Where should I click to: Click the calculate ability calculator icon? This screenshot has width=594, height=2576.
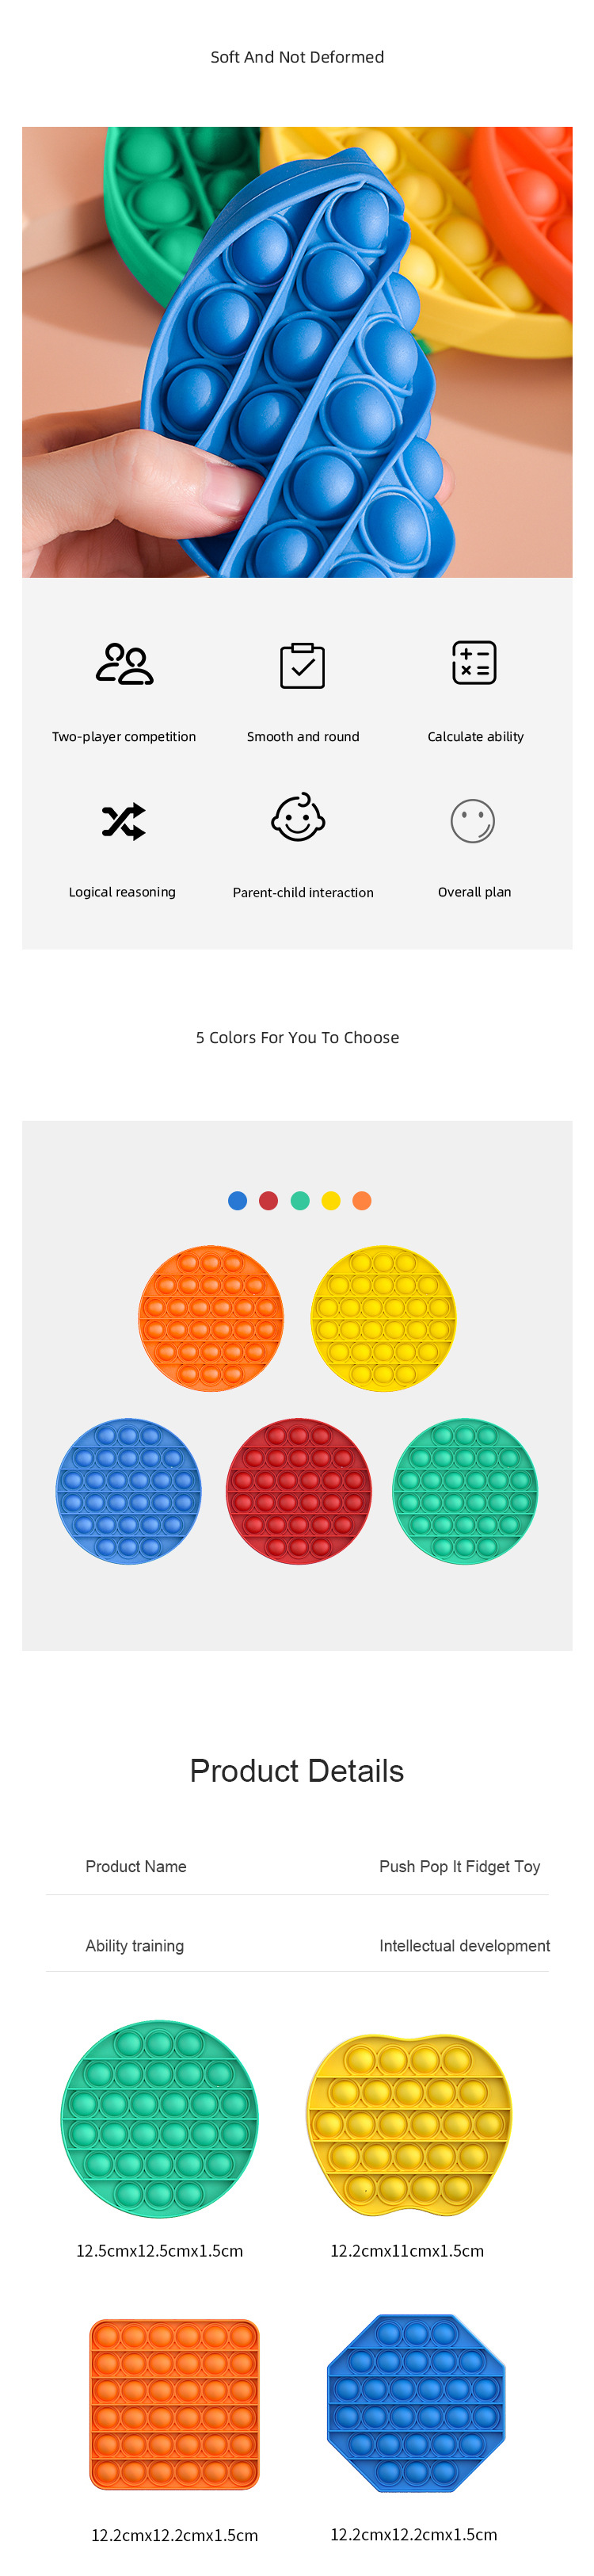click(x=474, y=662)
